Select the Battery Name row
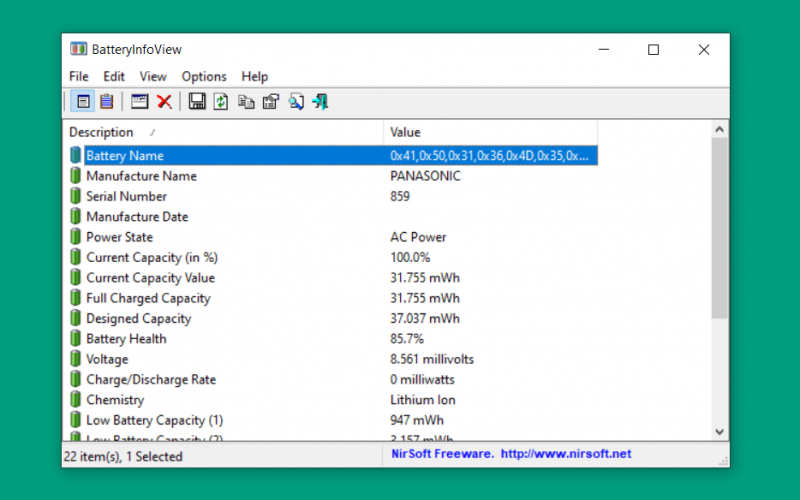This screenshot has width=800, height=500. tap(341, 155)
